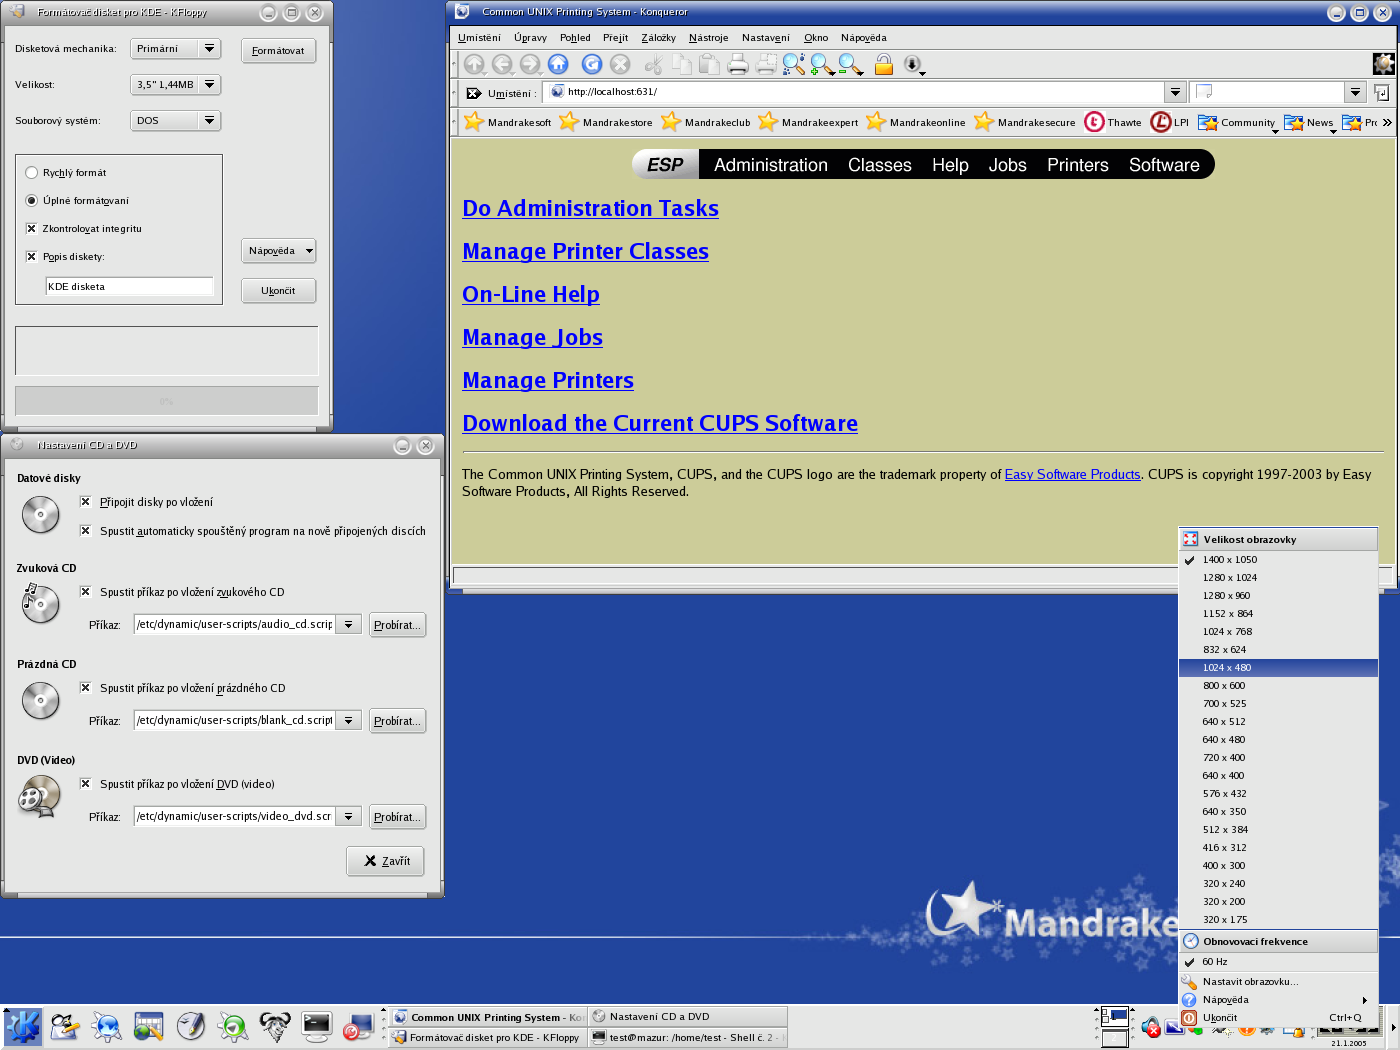Follow the Manage Printers link
The width and height of the screenshot is (1400, 1050).
click(x=548, y=381)
